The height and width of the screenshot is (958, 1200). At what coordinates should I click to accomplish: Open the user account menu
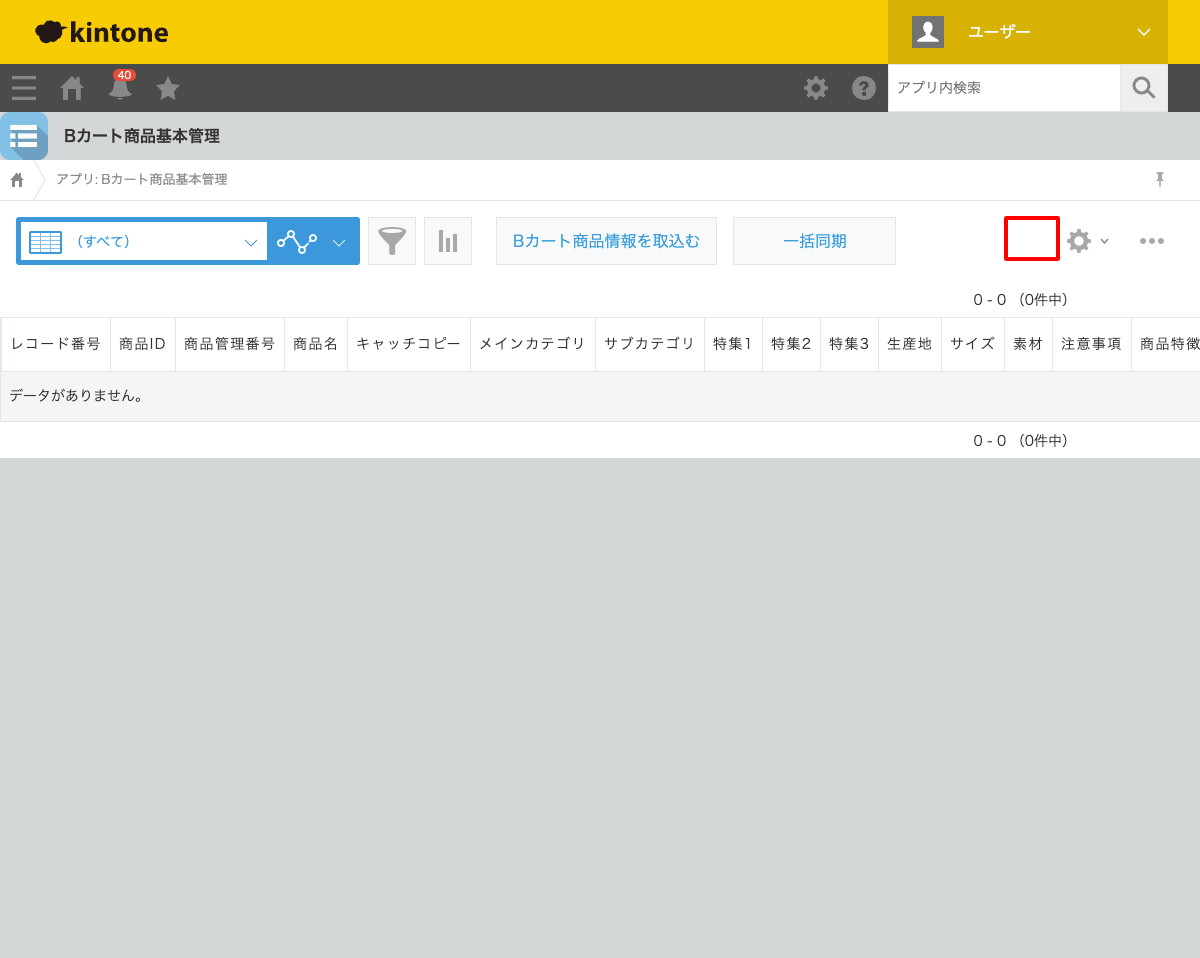pyautogui.click(x=1027, y=31)
